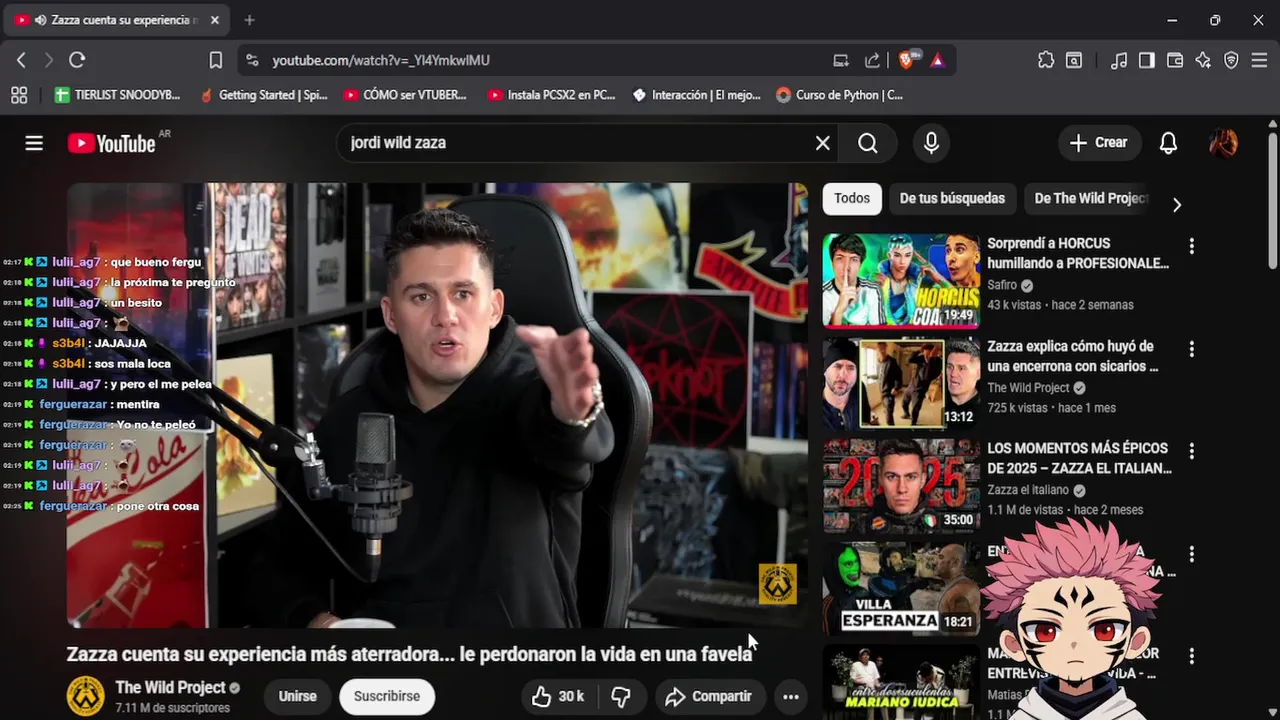Open options for LOS MOMENTOS MÁS ÉPICOS video

1191,451
